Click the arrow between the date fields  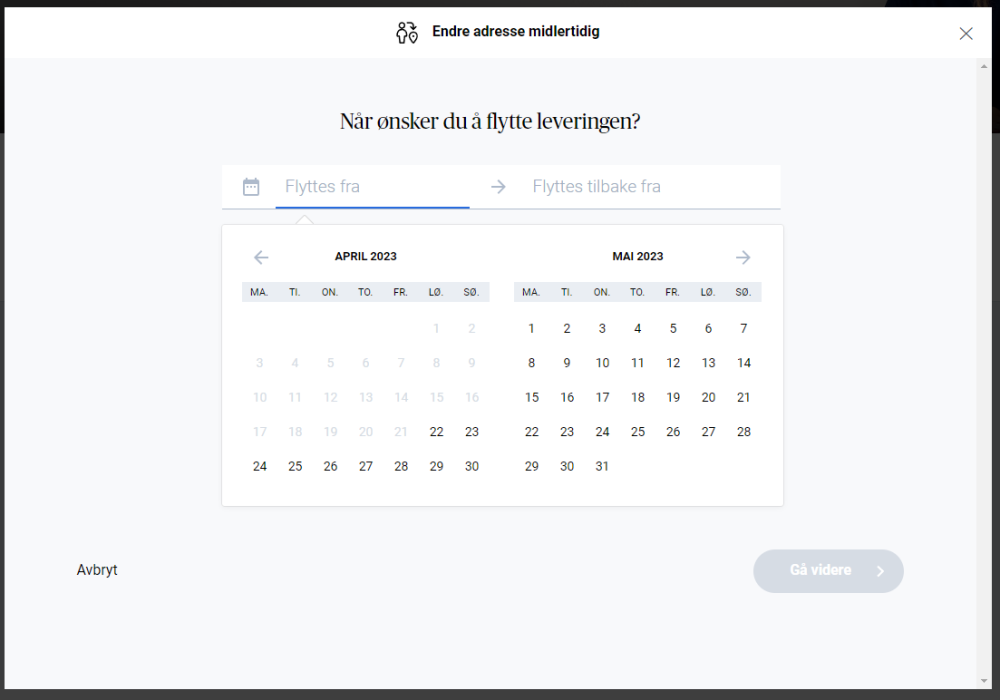(x=498, y=187)
